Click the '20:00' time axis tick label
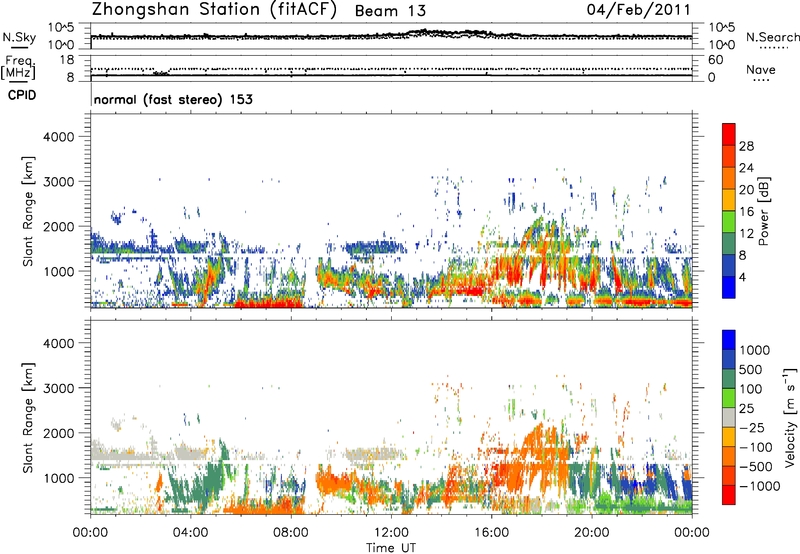Viewport: 800px width, 554px height. [x=592, y=533]
